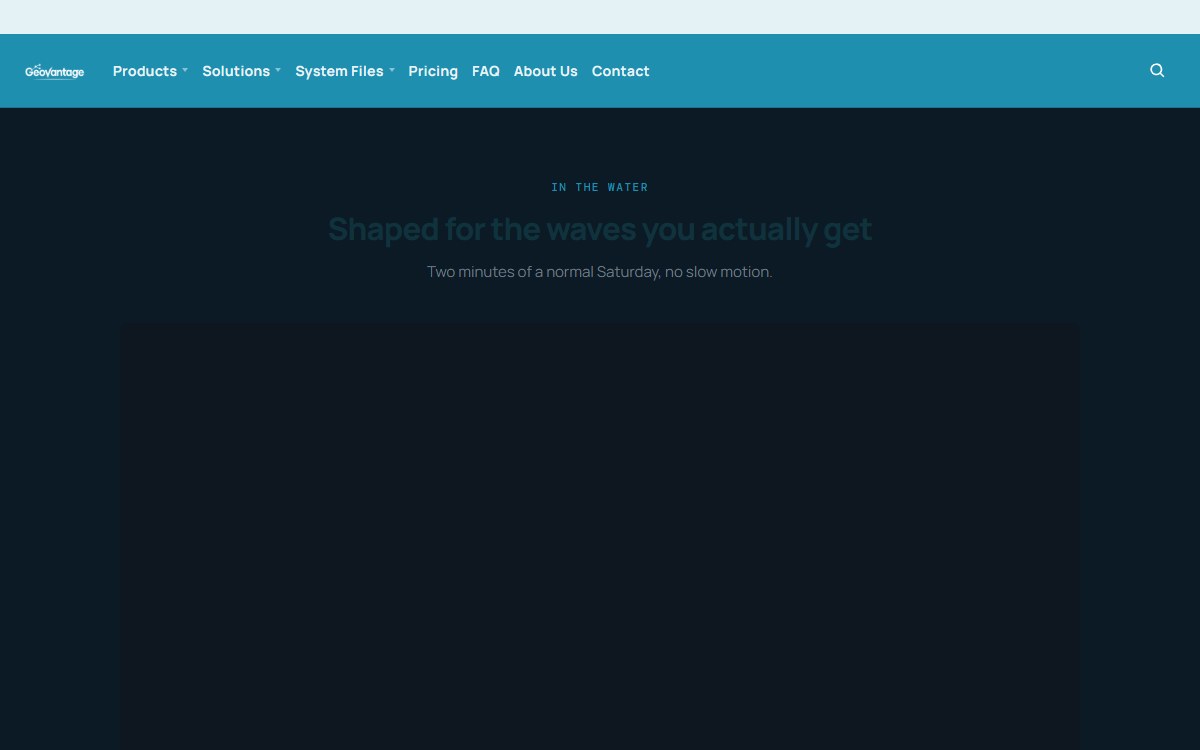Click the dark video panel
The image size is (1200, 750).
pyautogui.click(x=600, y=536)
